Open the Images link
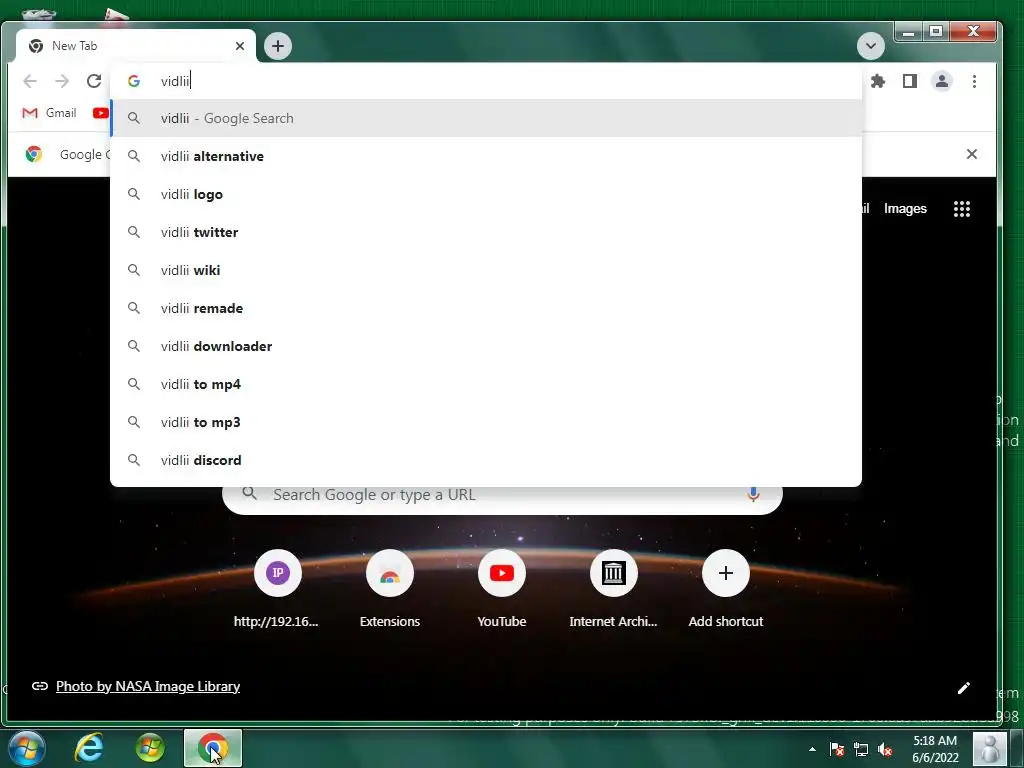 tap(905, 209)
